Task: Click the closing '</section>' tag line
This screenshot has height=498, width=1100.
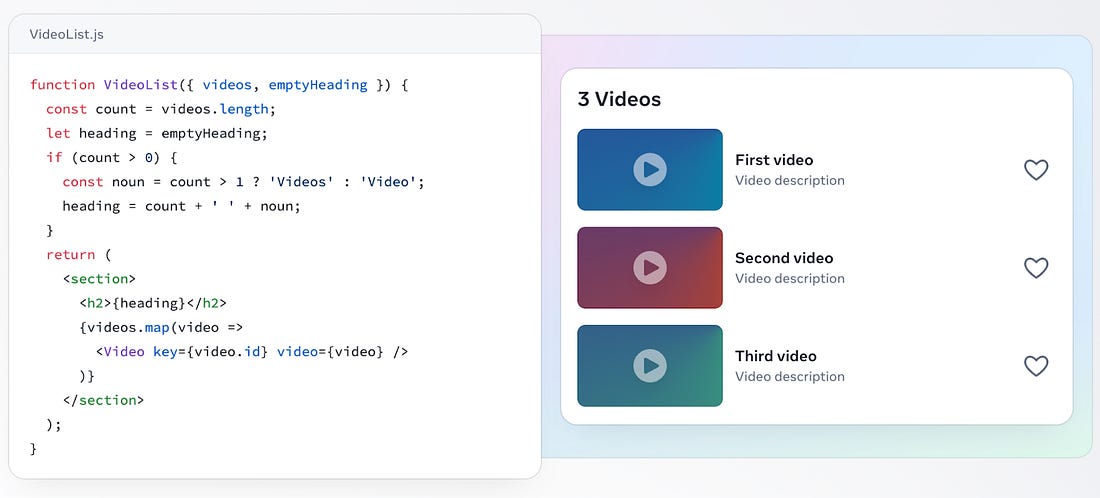Action: (x=103, y=401)
